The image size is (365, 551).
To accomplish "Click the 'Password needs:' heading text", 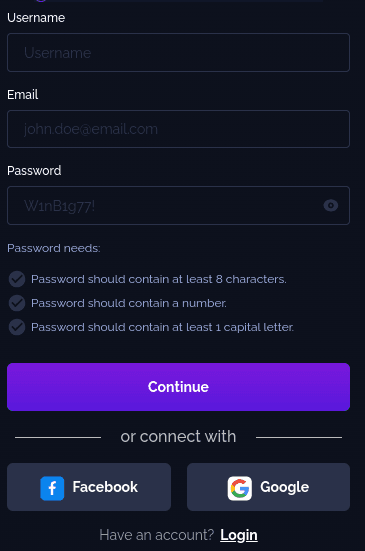I will click(54, 248).
